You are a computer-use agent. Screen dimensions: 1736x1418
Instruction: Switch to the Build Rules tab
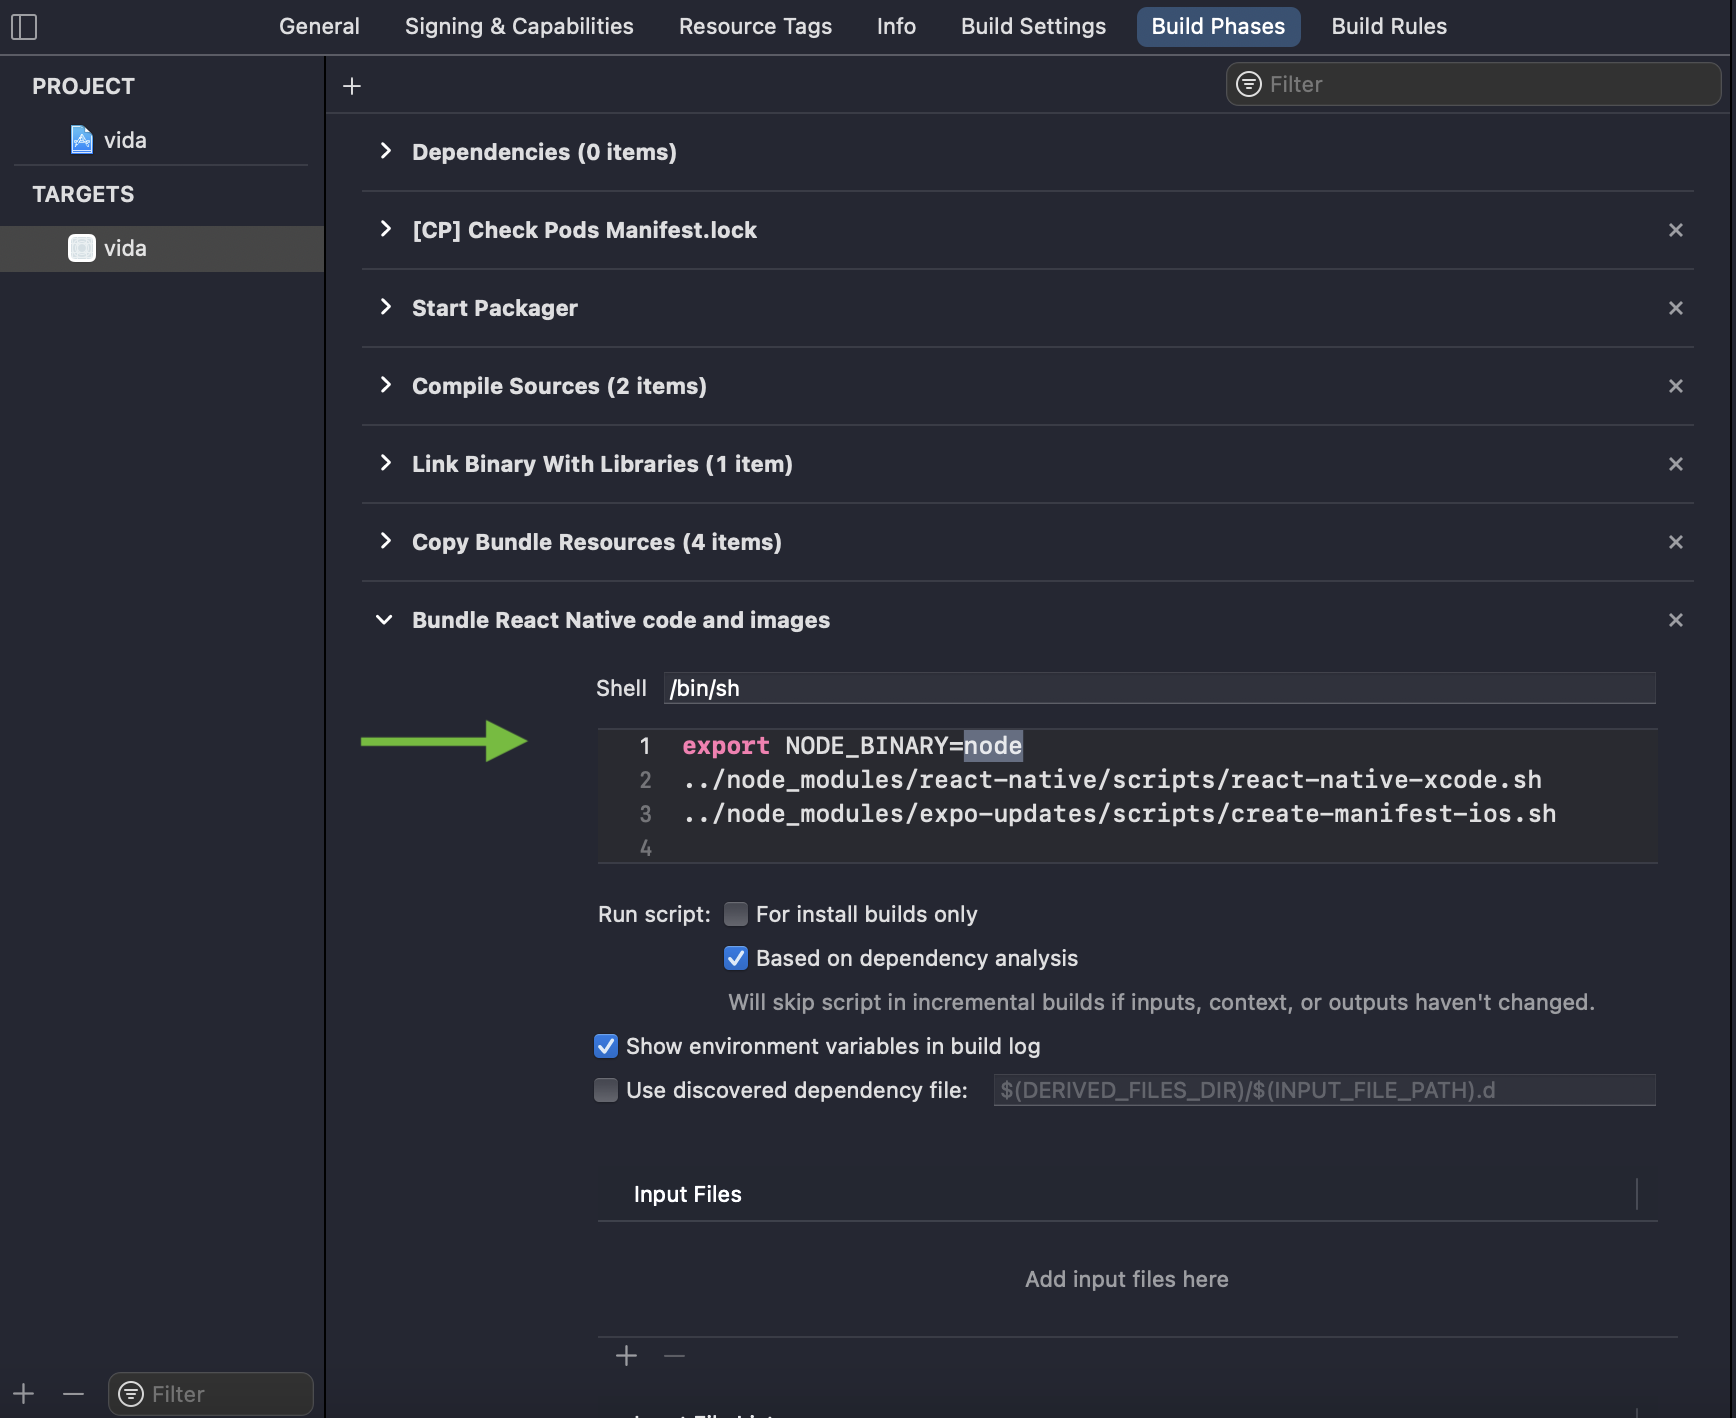click(1389, 27)
